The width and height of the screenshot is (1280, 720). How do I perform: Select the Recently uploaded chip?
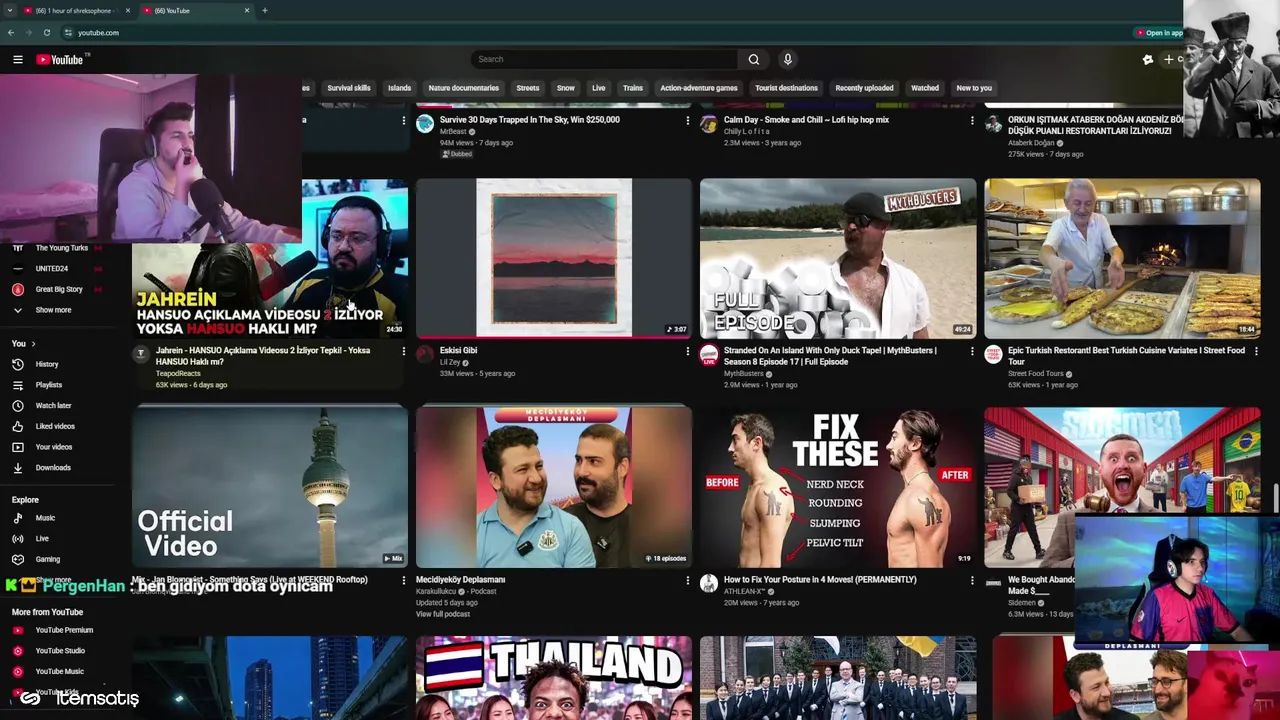pyautogui.click(x=864, y=88)
